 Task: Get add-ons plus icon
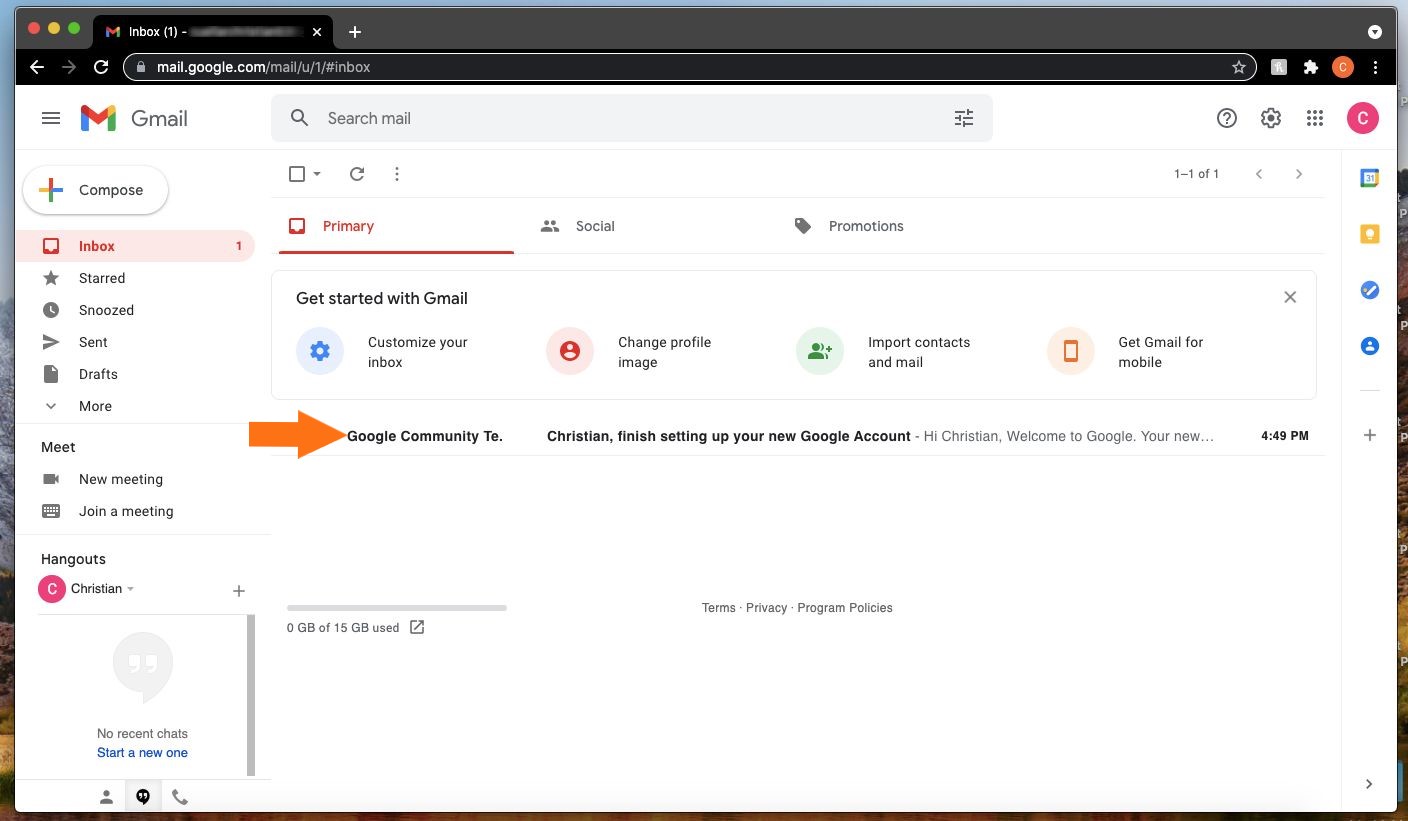(x=1370, y=435)
